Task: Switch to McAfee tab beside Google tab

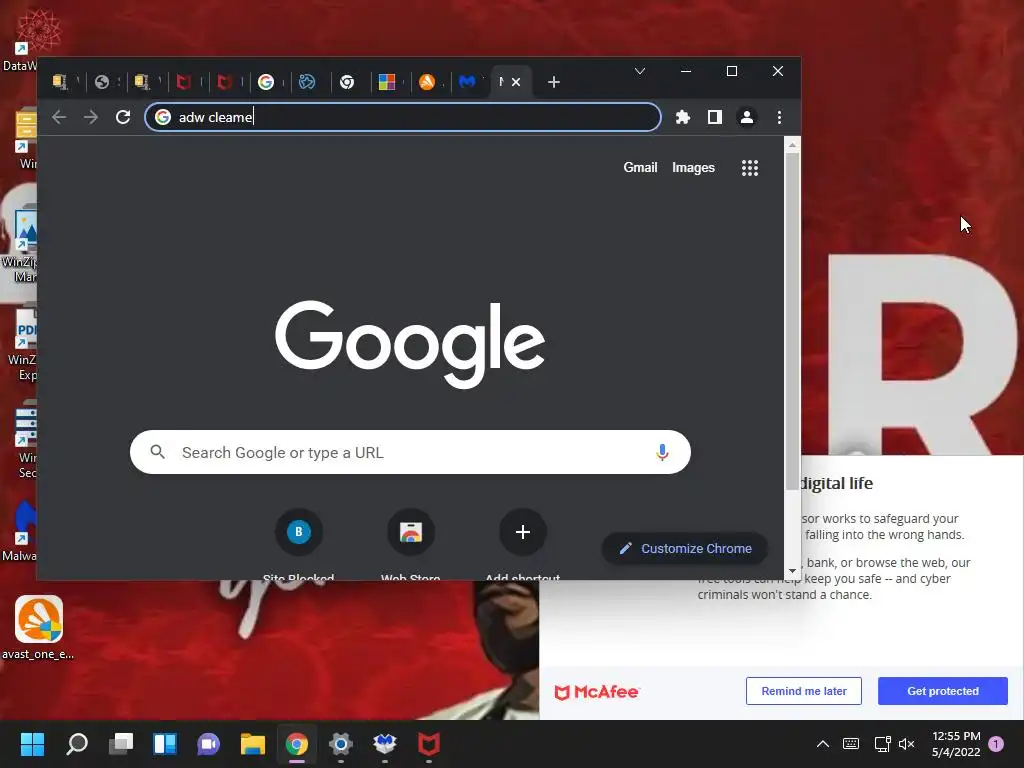Action: [225, 82]
